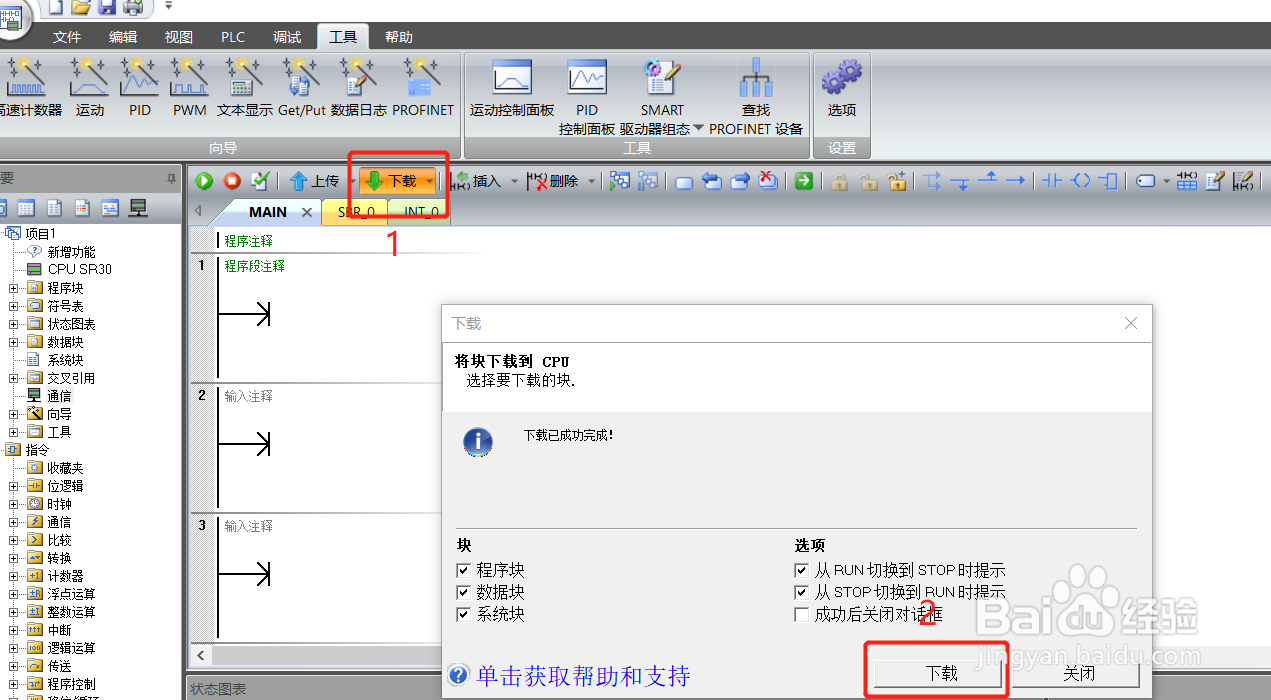Image resolution: width=1271 pixels, height=700 pixels.
Task: Open 查找 PROFINET 设备 tool
Action: click(x=756, y=97)
